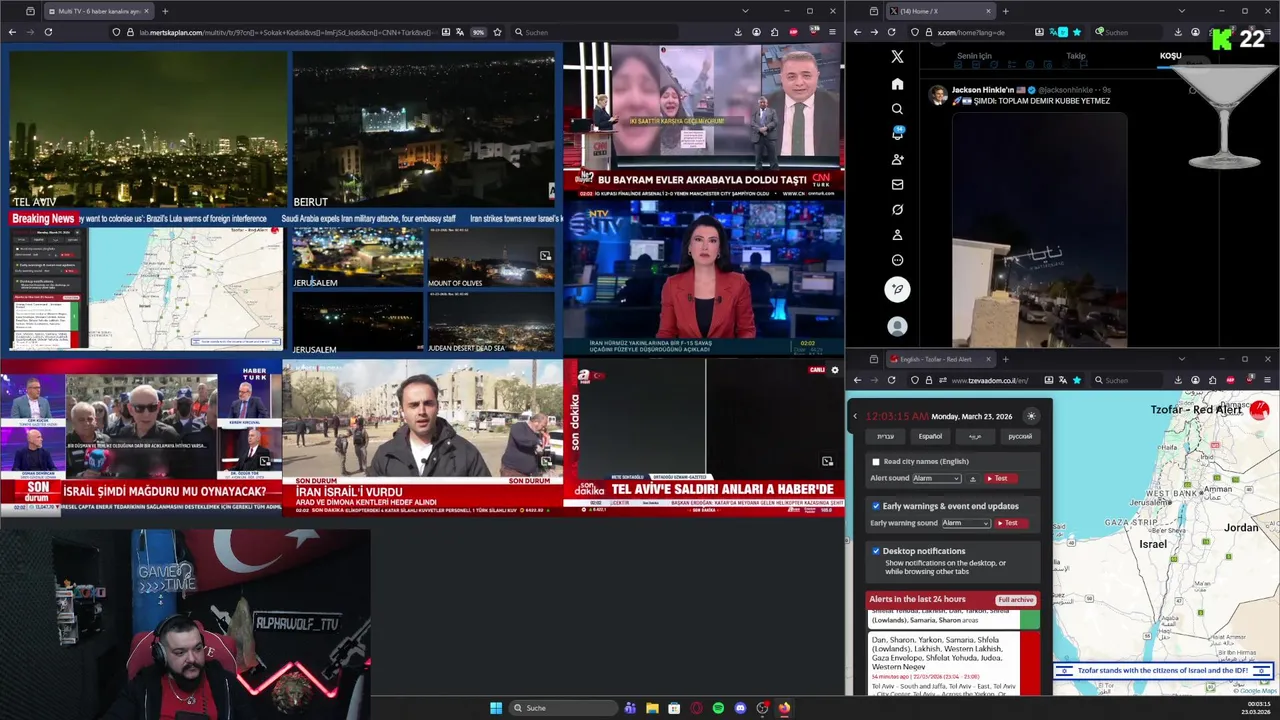
Task: Upload custom alert sound icon in Tzofar
Action: pos(973,479)
